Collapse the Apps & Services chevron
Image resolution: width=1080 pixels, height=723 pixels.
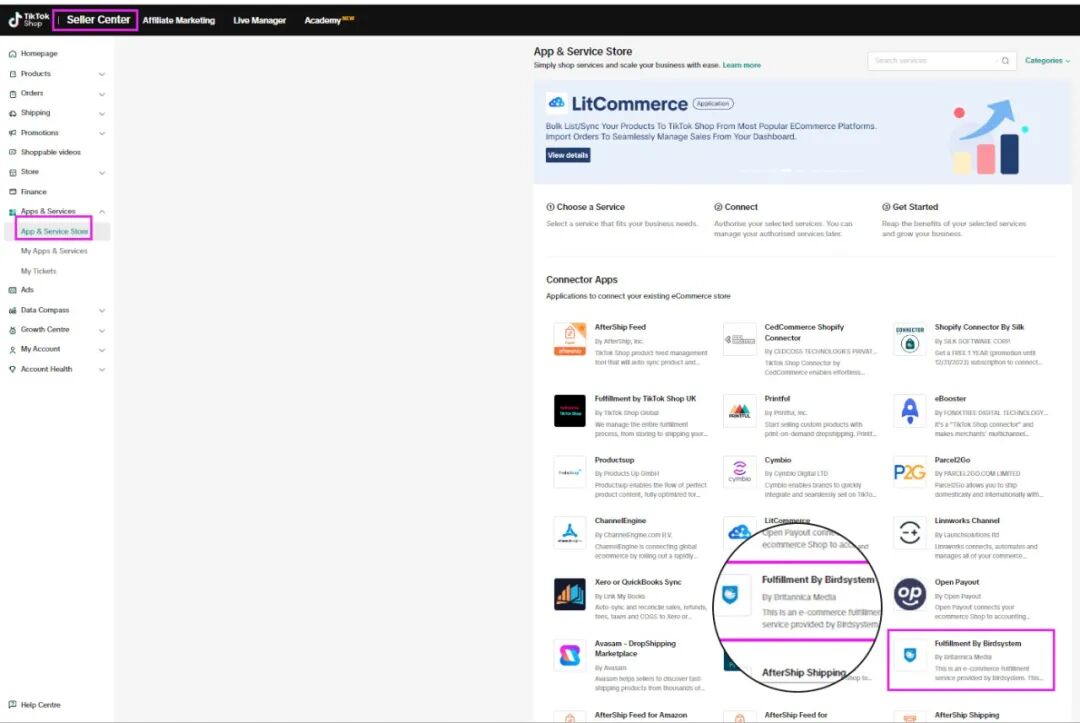[x=102, y=211]
